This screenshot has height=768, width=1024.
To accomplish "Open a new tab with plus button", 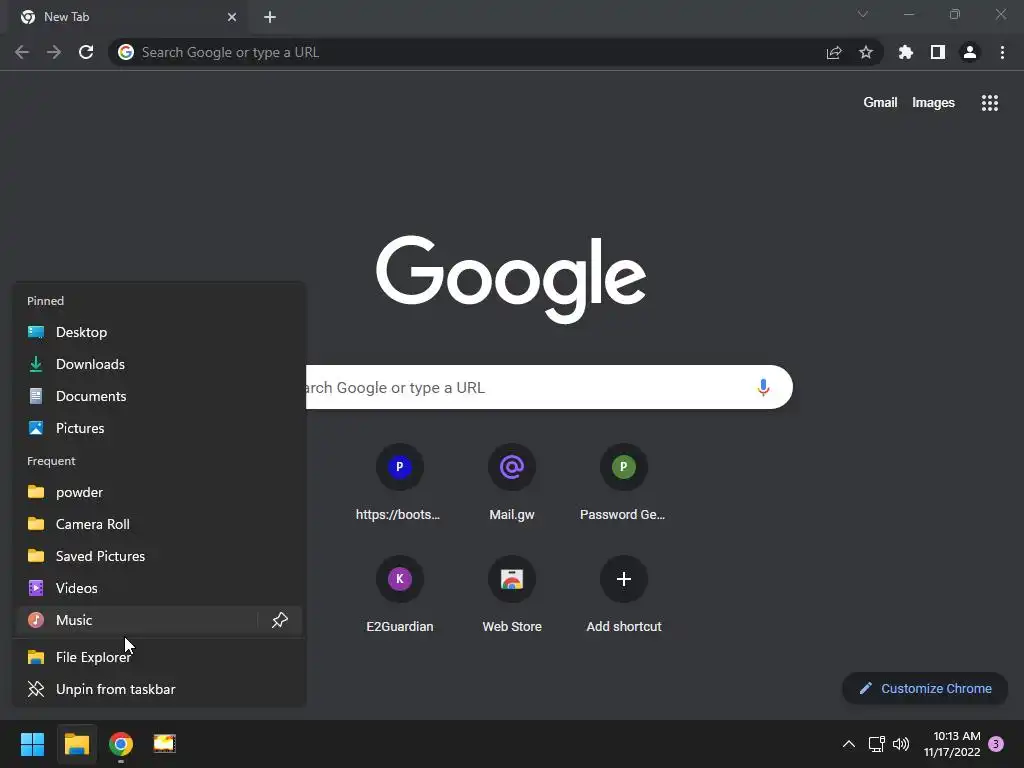I will click(x=270, y=17).
